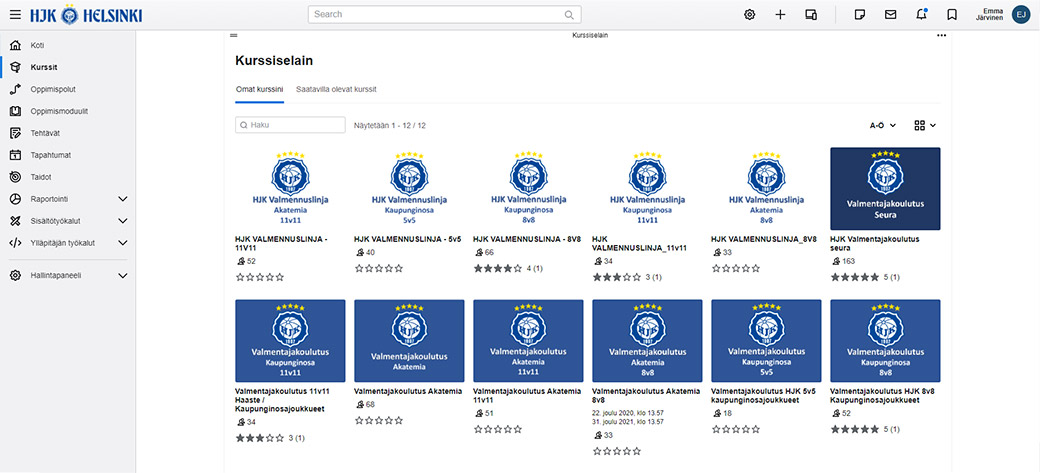Open Valmentajakoulutus Akatemia 11v11 thumbnail
Viewport: 1040px width, 473px height.
[529, 340]
